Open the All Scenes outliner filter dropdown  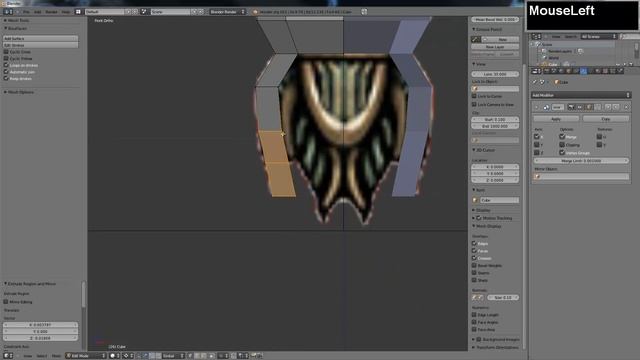point(598,37)
